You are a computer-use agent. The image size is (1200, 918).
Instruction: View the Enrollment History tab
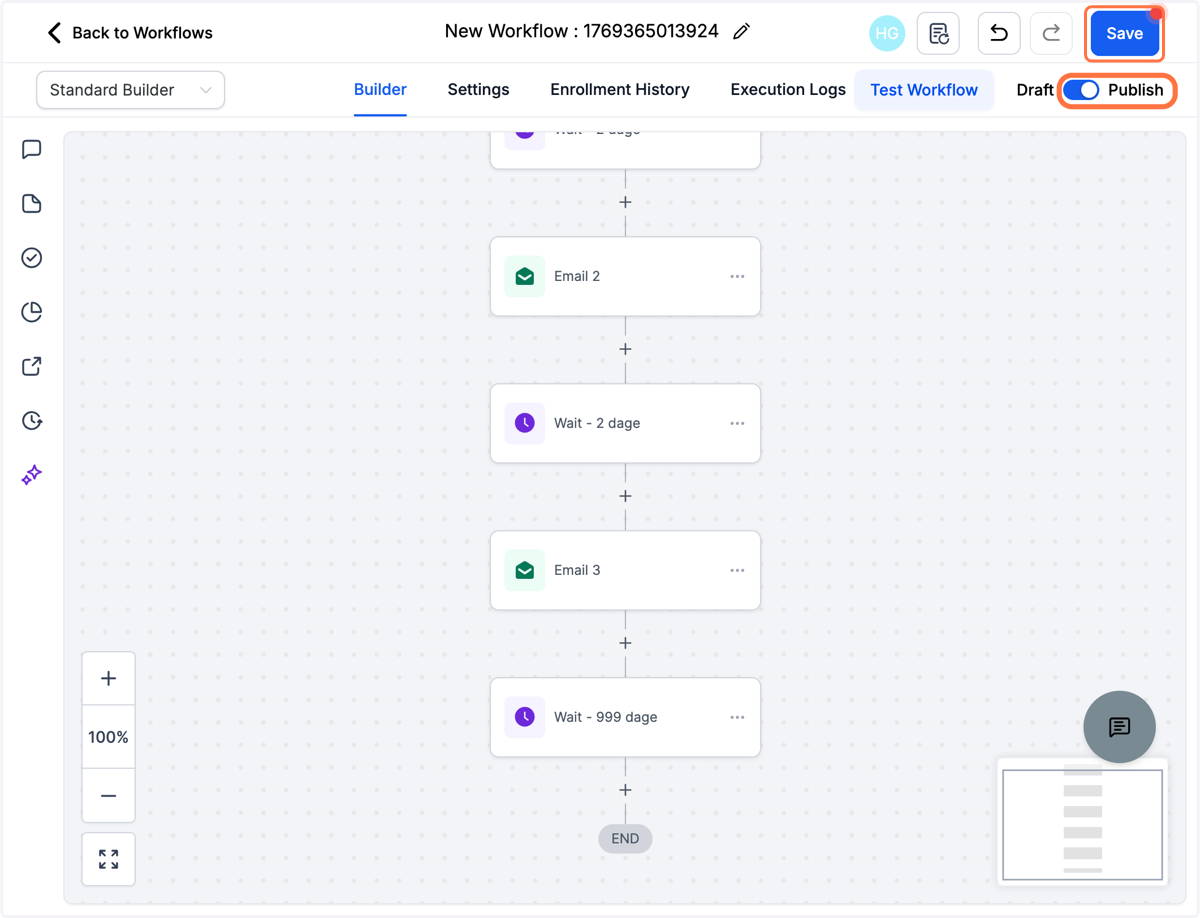(x=620, y=90)
